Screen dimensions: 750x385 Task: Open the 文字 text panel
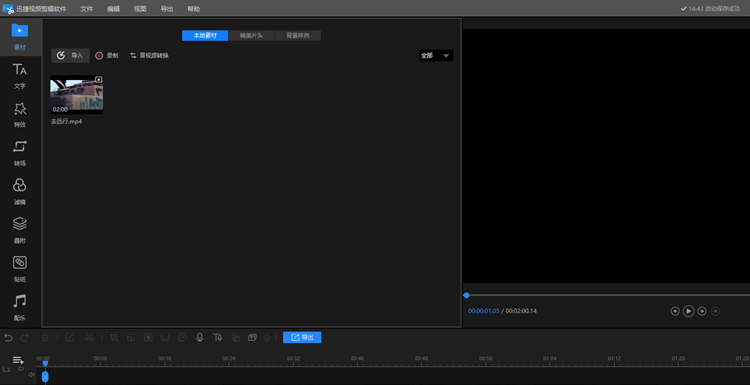(20, 76)
